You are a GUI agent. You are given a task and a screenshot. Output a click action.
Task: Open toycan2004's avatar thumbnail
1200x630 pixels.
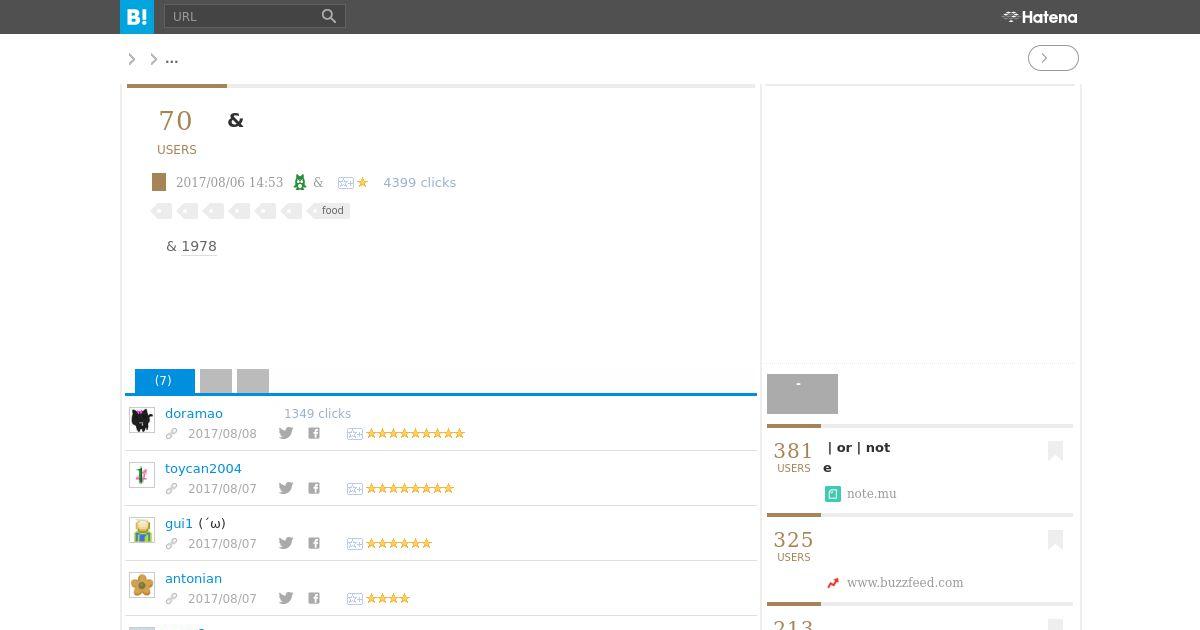click(142, 475)
